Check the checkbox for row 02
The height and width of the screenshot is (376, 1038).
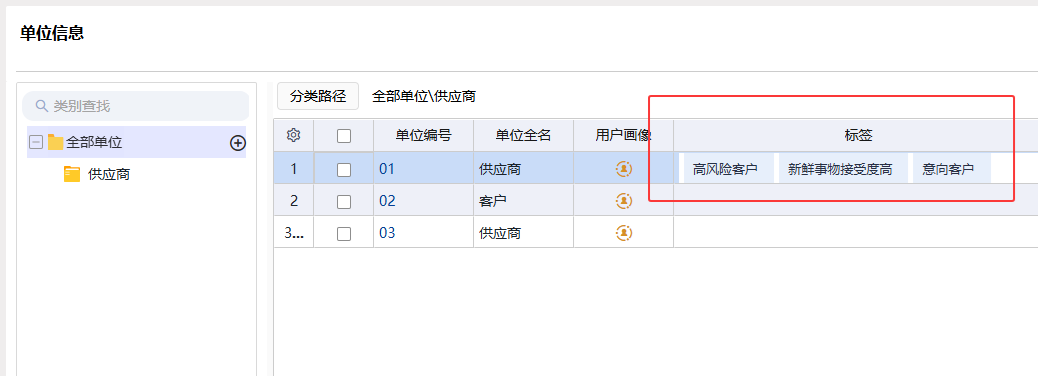pos(344,201)
